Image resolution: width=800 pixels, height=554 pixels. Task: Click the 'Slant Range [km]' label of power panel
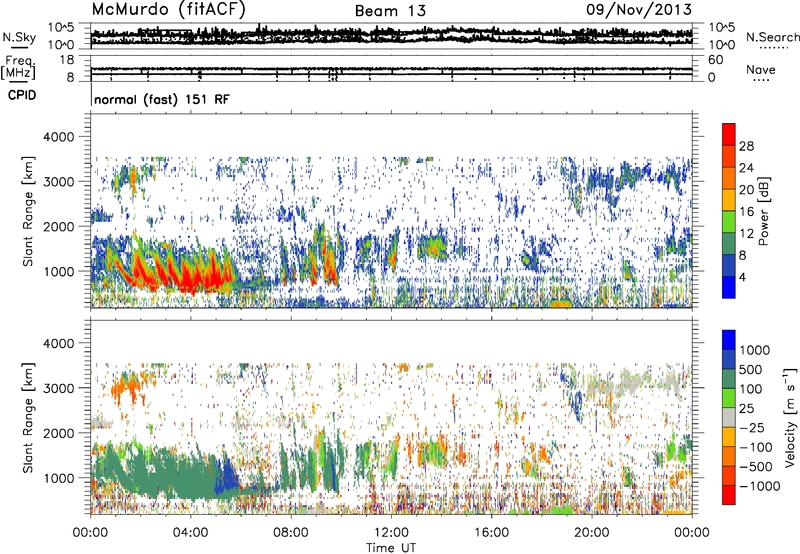point(28,211)
